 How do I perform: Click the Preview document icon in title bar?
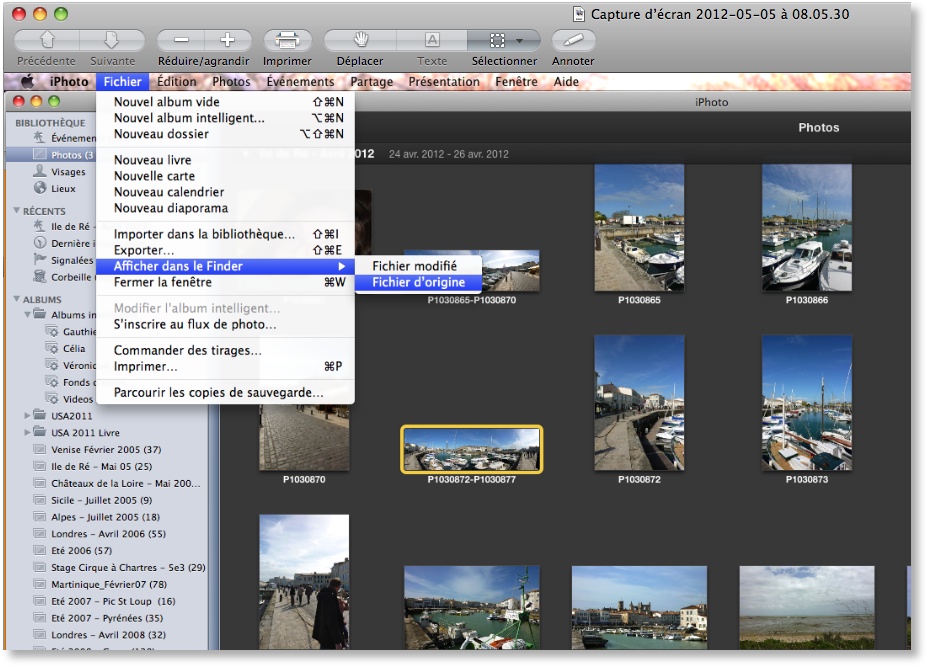click(x=579, y=14)
